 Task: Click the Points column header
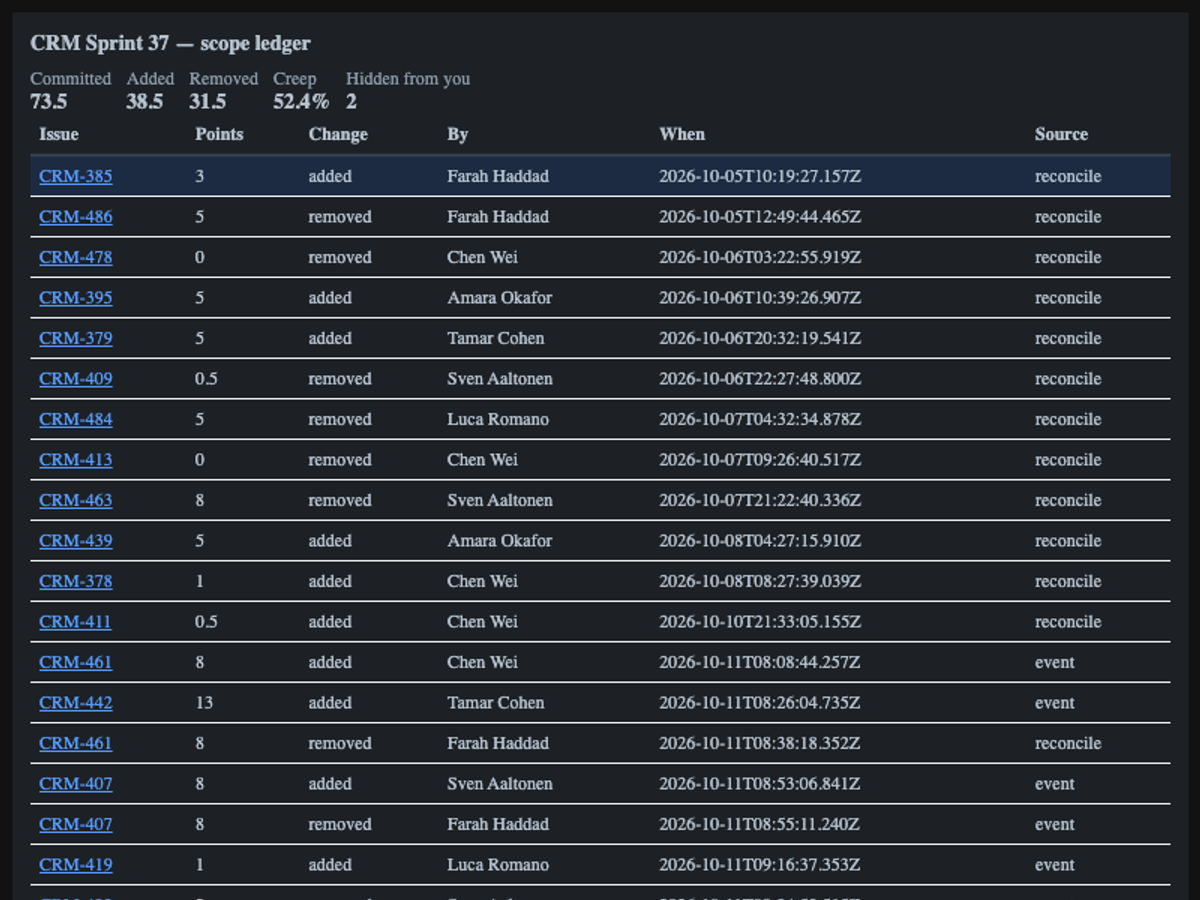click(219, 134)
